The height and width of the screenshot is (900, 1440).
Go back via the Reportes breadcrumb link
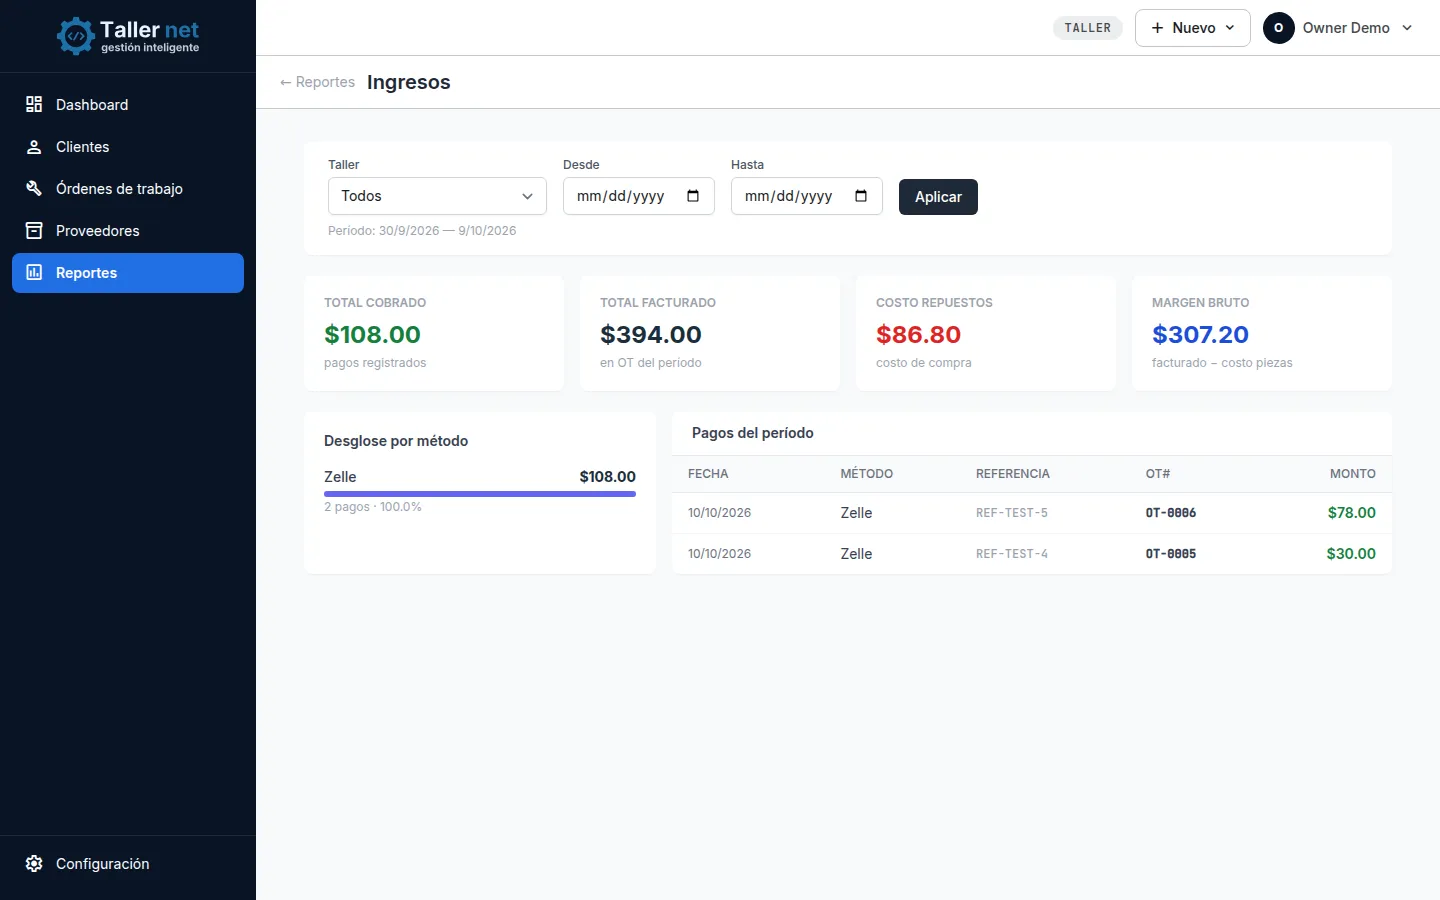pyautogui.click(x=317, y=82)
